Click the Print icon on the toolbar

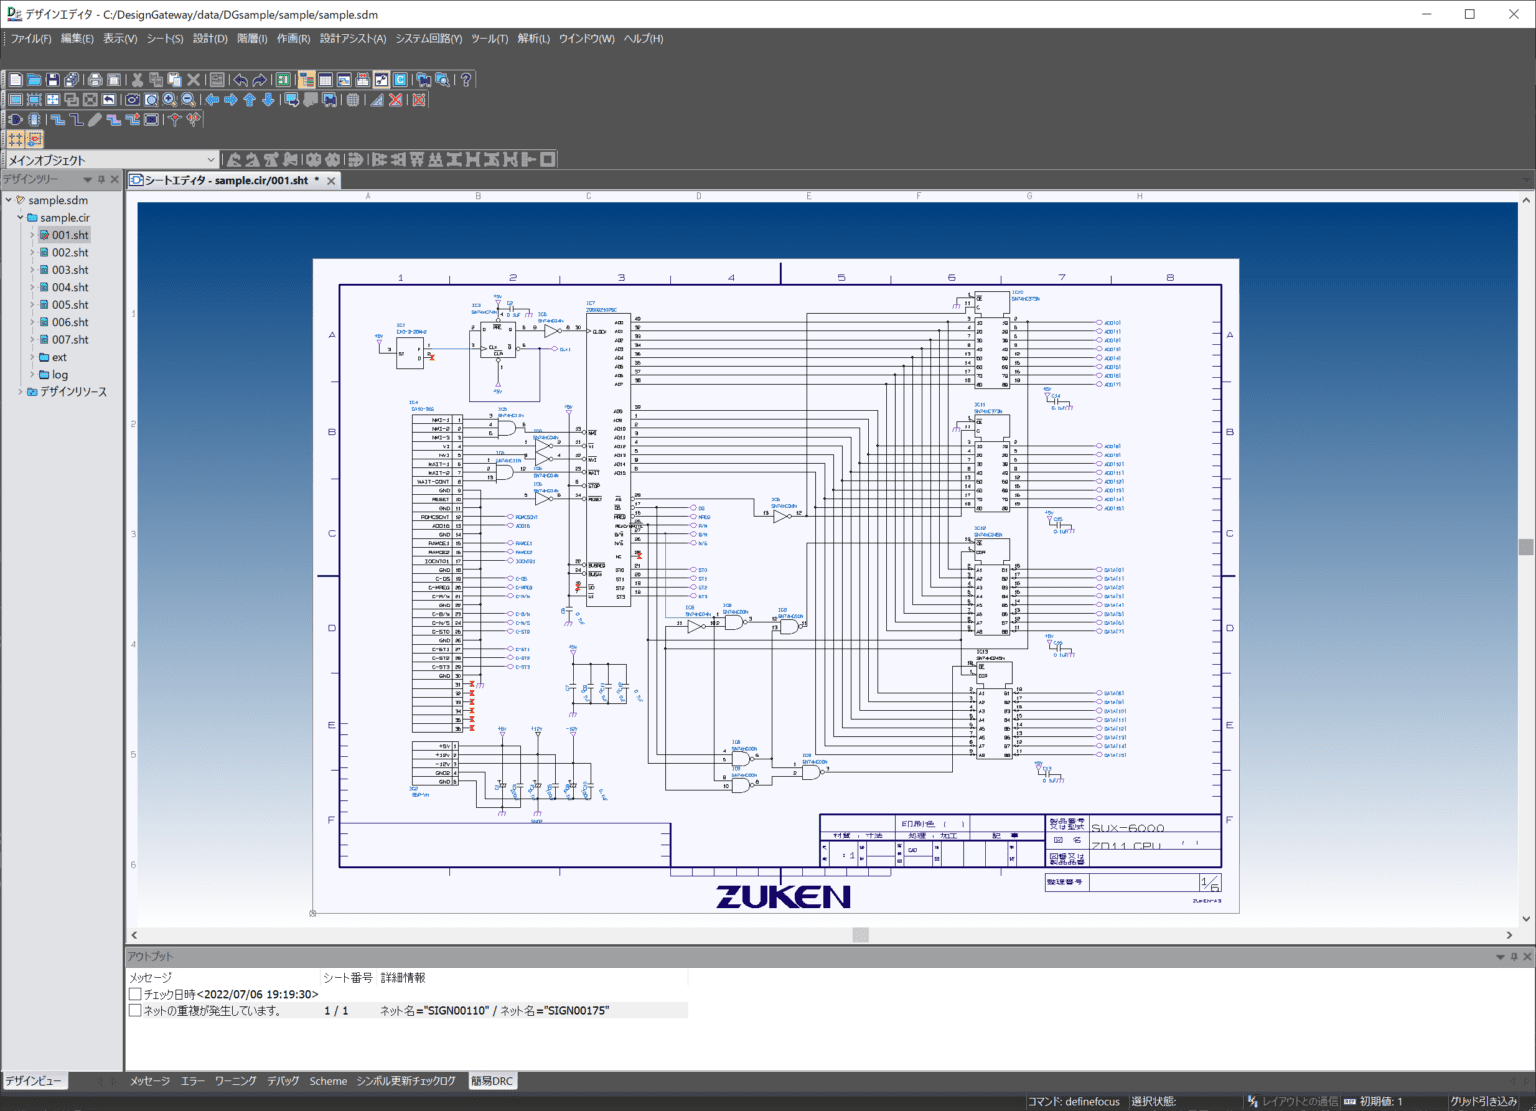(97, 79)
